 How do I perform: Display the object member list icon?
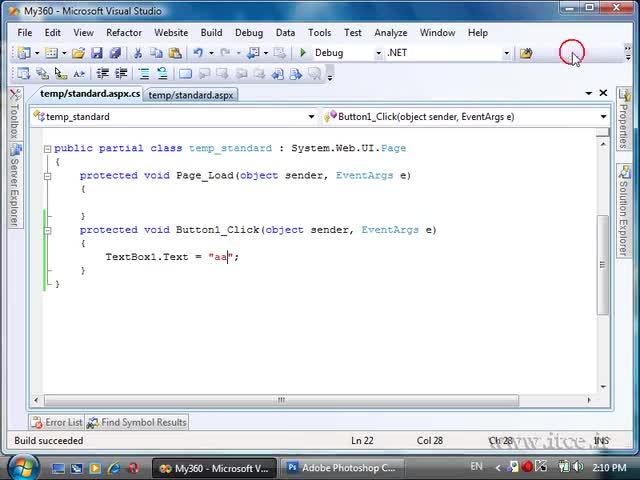[x=24, y=74]
